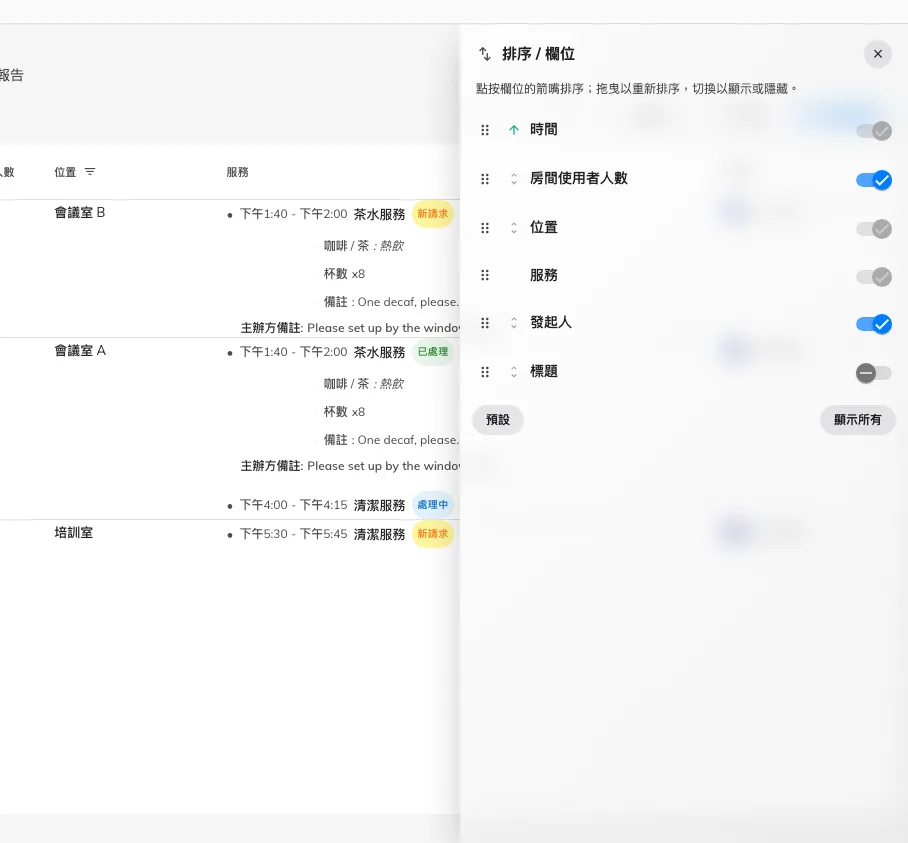Click the 已處理 status badge
The image size is (908, 843).
click(433, 351)
